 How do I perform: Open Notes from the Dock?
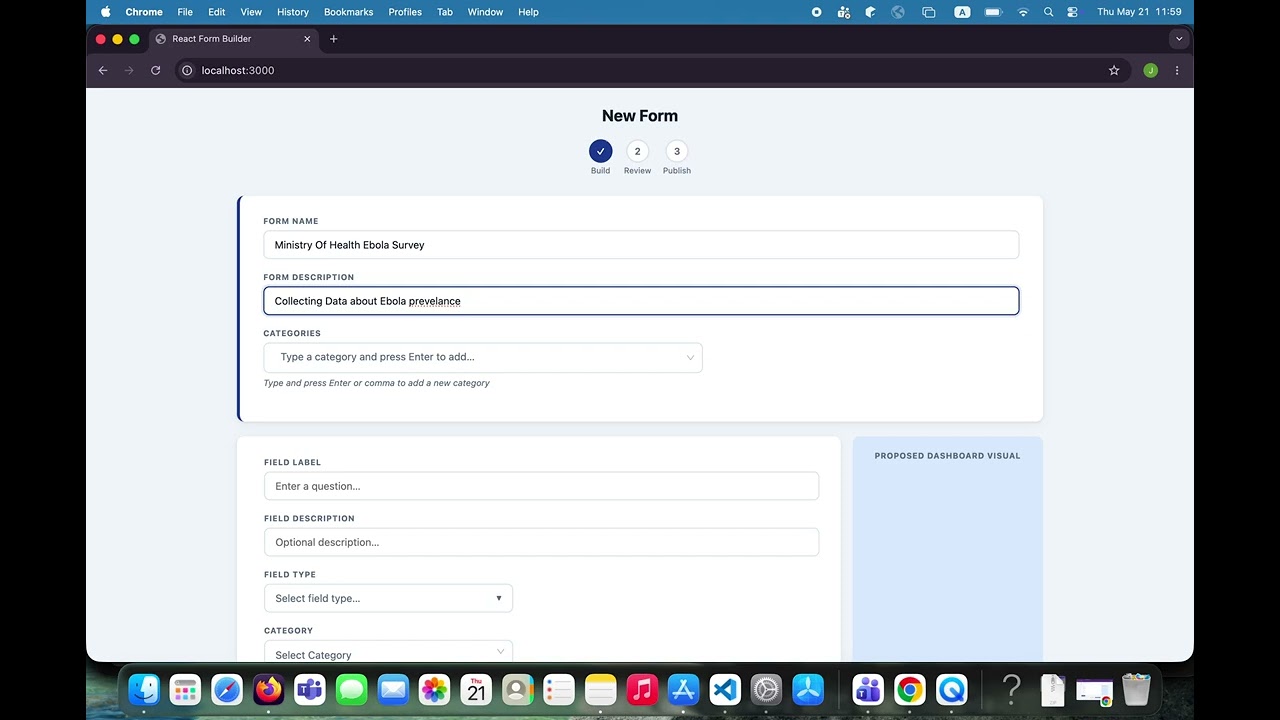600,689
